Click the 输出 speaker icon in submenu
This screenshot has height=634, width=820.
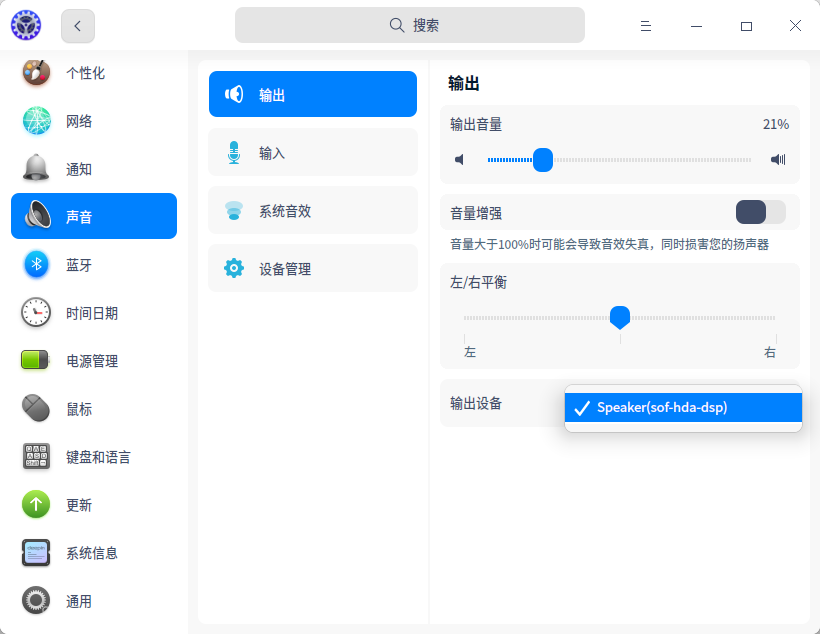[234, 94]
